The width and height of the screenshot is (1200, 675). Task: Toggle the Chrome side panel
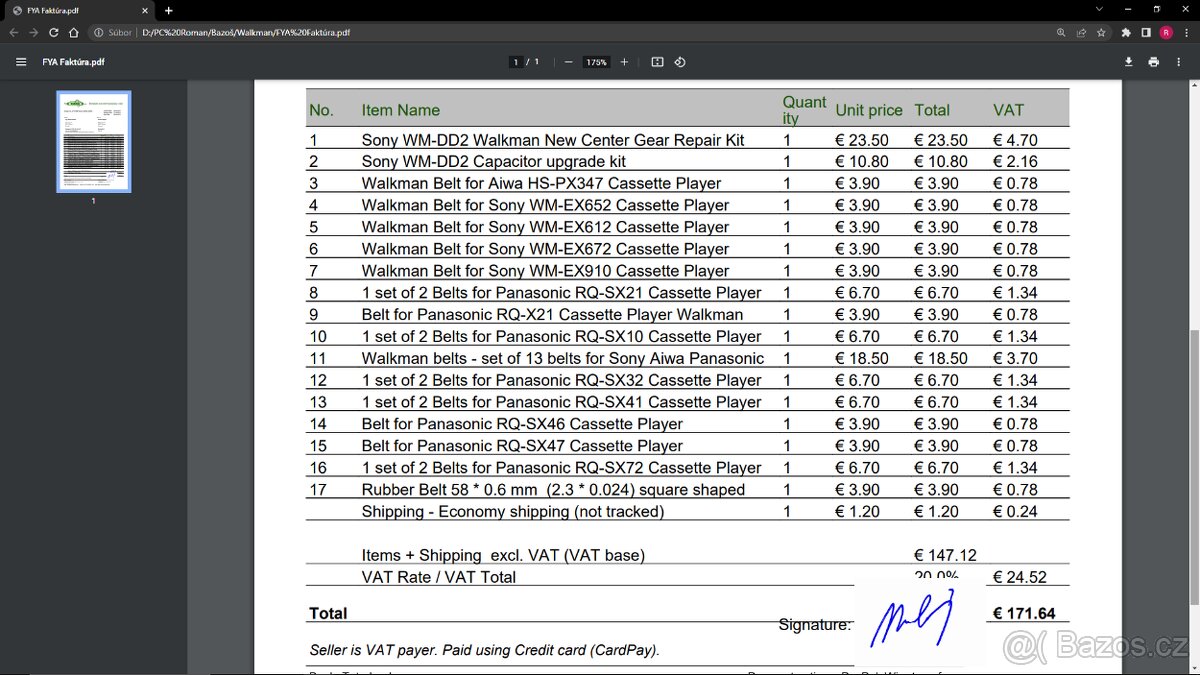tap(1146, 32)
